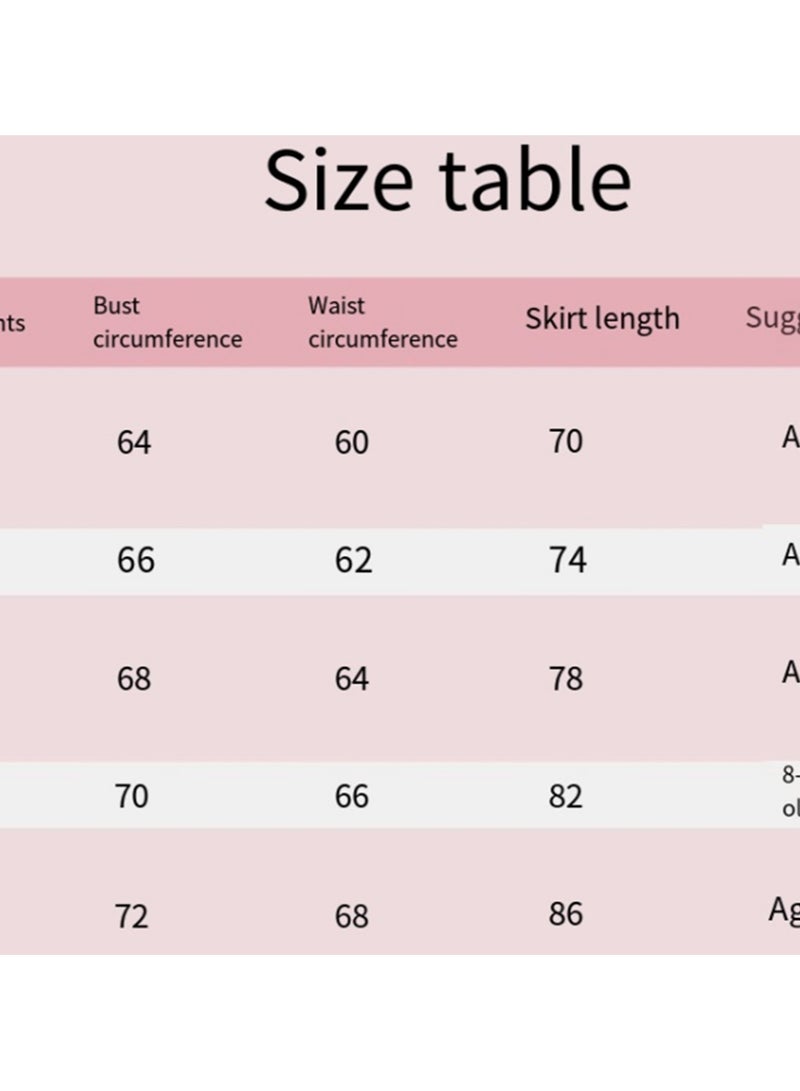Select skirt length value 86
The width and height of the screenshot is (800, 1091).
click(566, 914)
